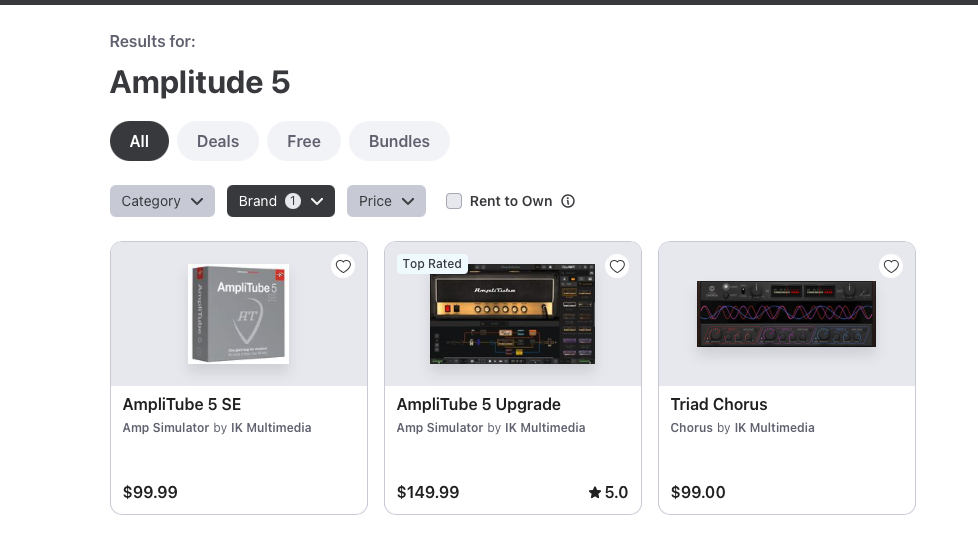The height and width of the screenshot is (536, 978).
Task: Select the All results tab
Action: 139,141
